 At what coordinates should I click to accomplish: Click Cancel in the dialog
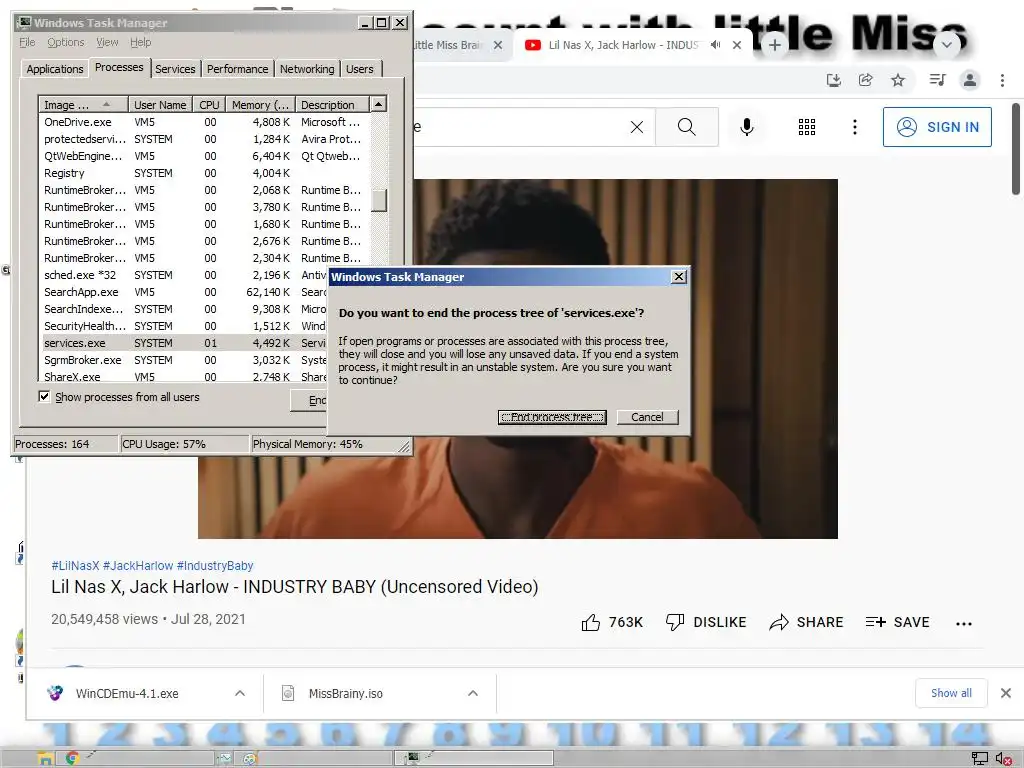(647, 417)
